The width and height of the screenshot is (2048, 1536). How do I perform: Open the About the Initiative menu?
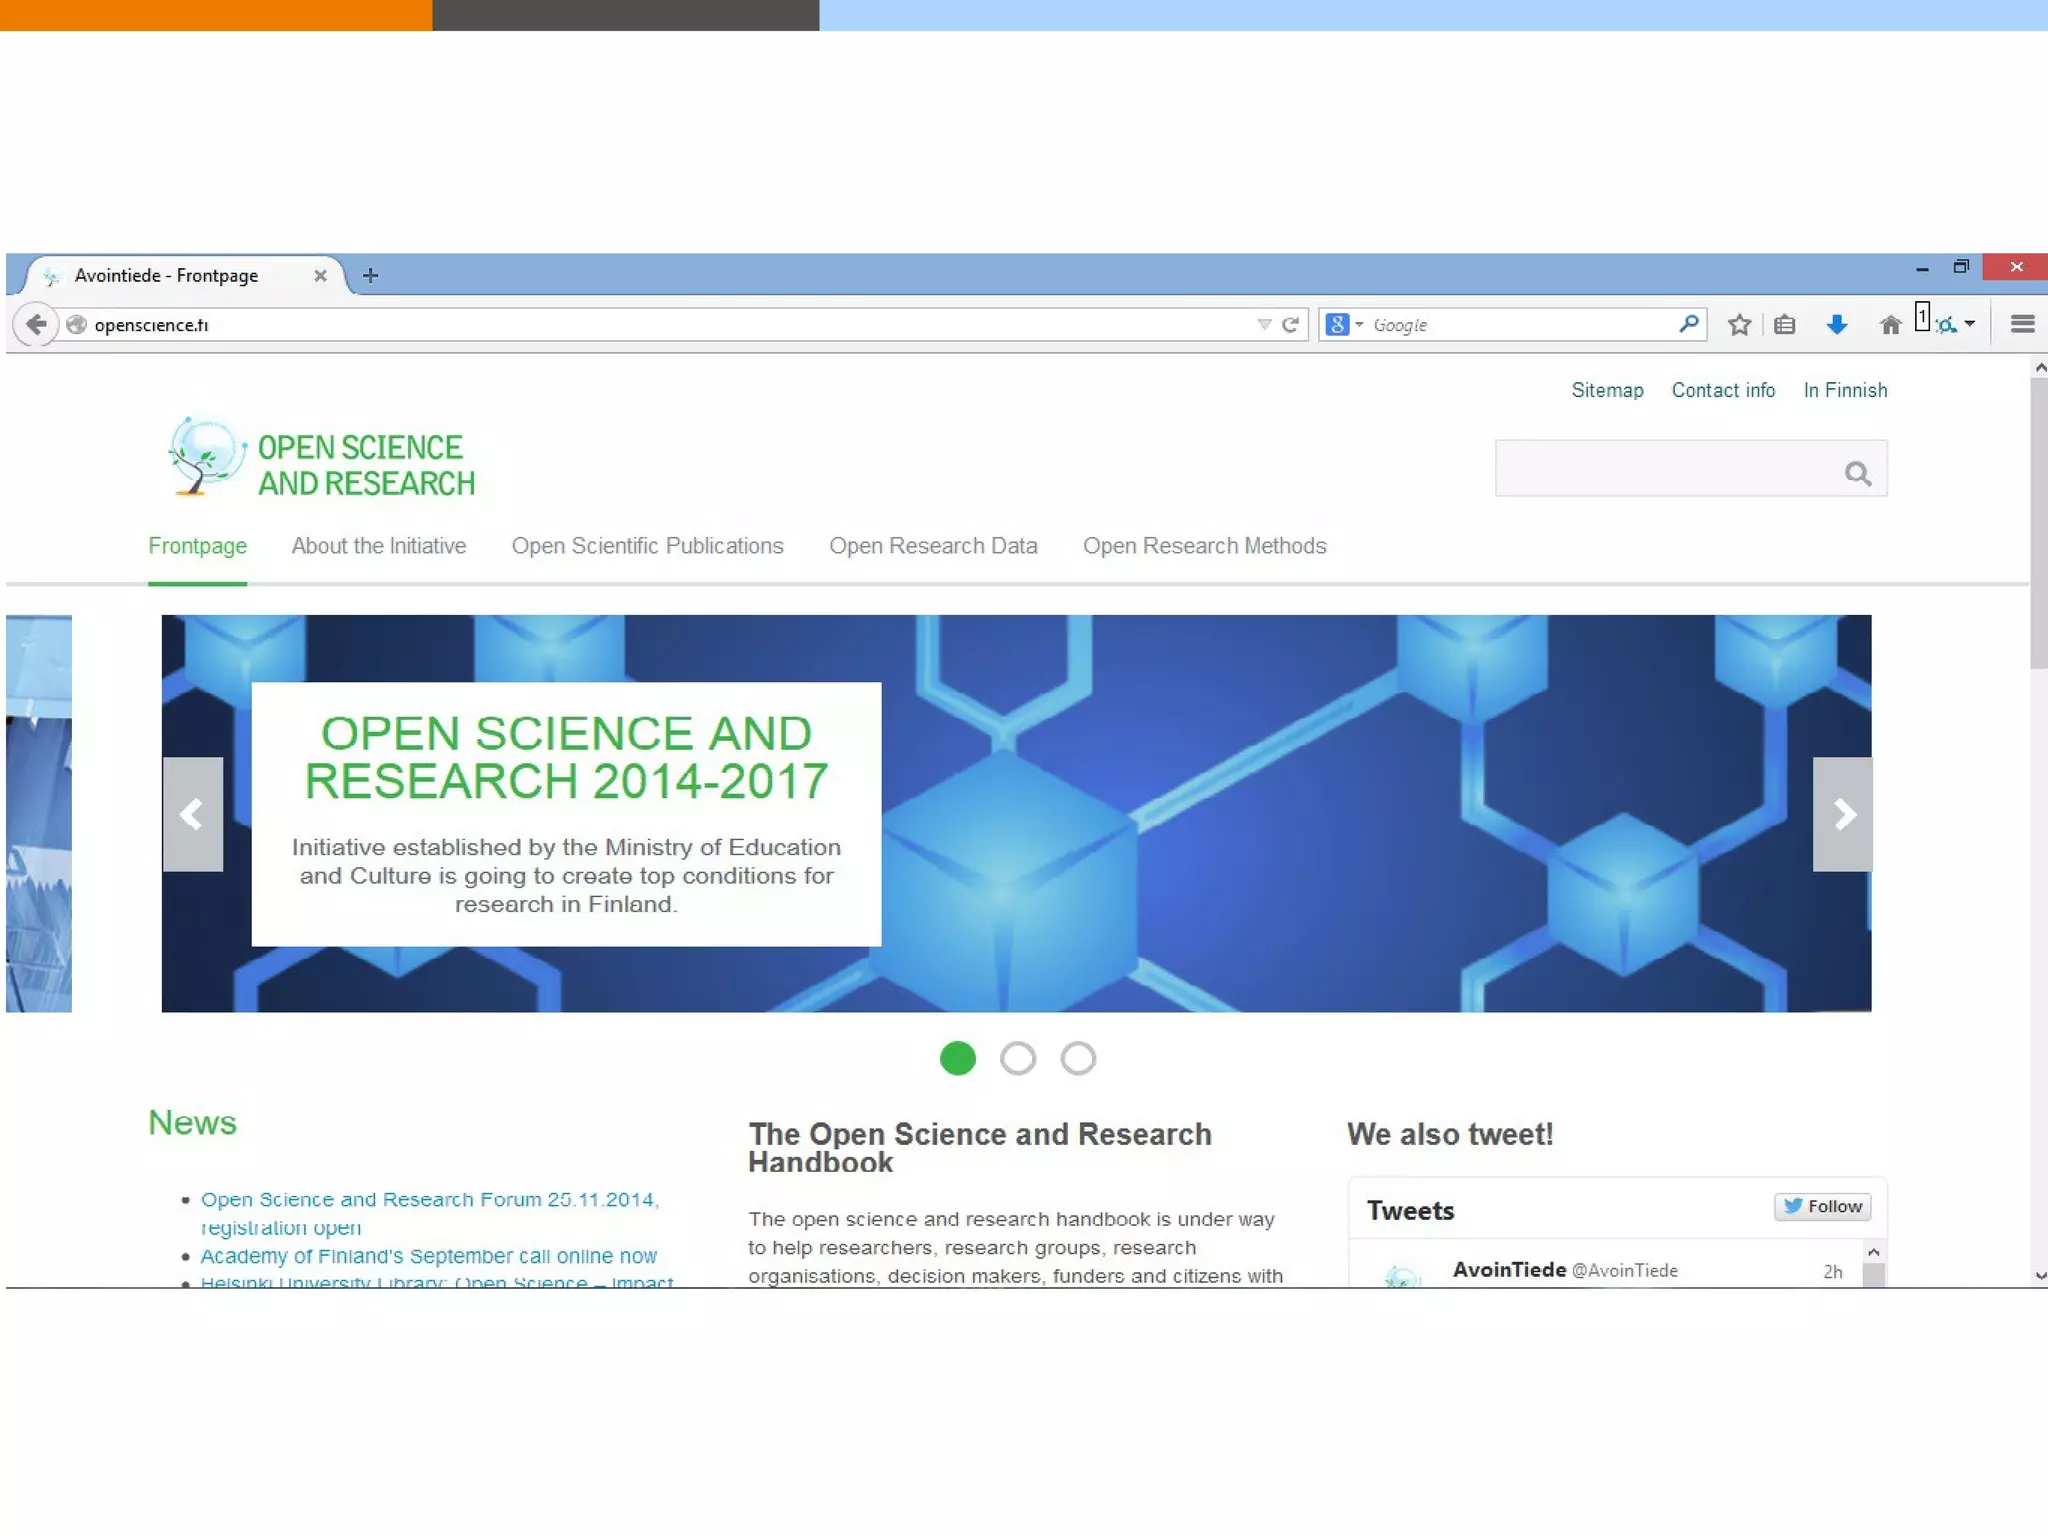(378, 546)
